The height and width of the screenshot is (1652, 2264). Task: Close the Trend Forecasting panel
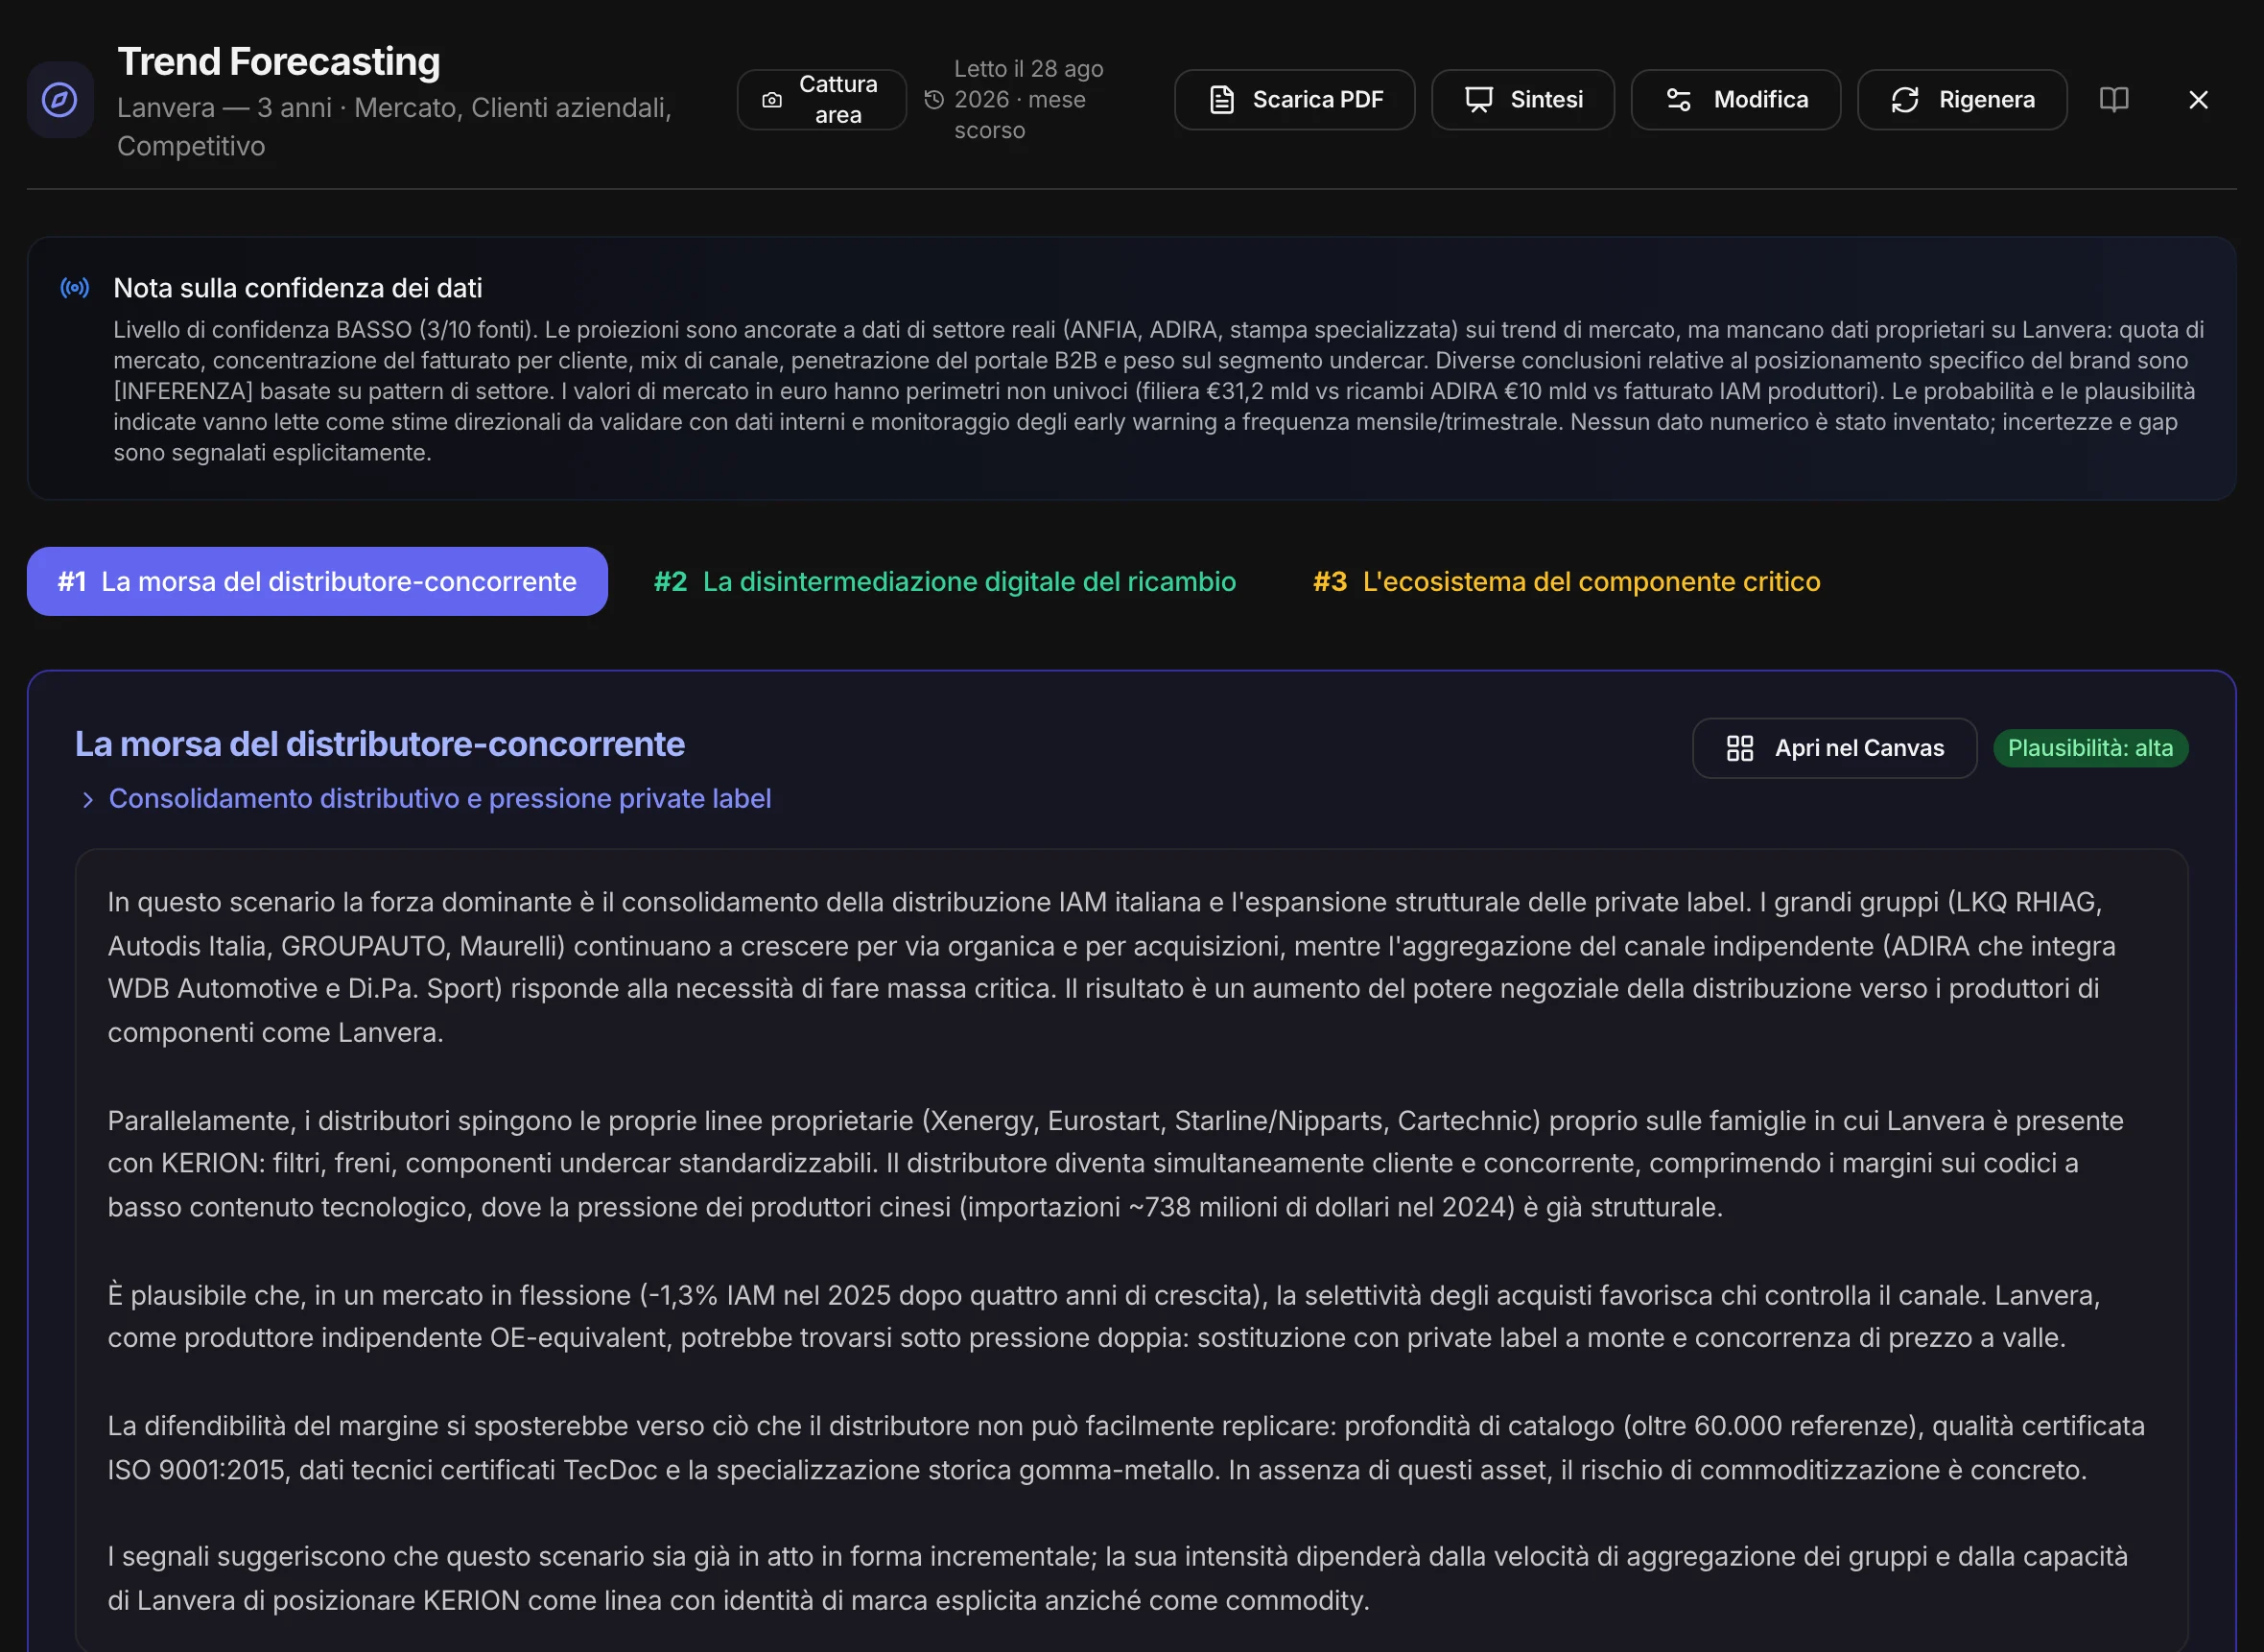[2197, 100]
